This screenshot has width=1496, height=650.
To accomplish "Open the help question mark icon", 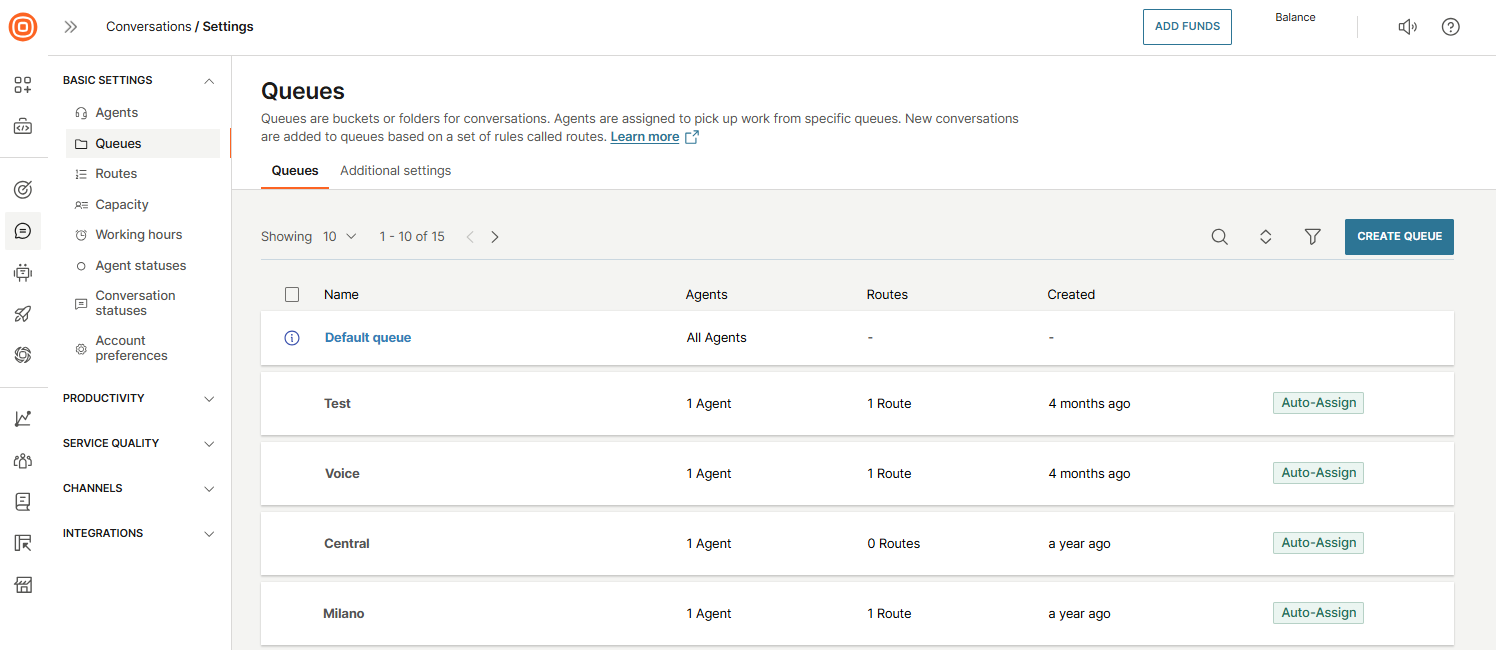I will tap(1450, 27).
